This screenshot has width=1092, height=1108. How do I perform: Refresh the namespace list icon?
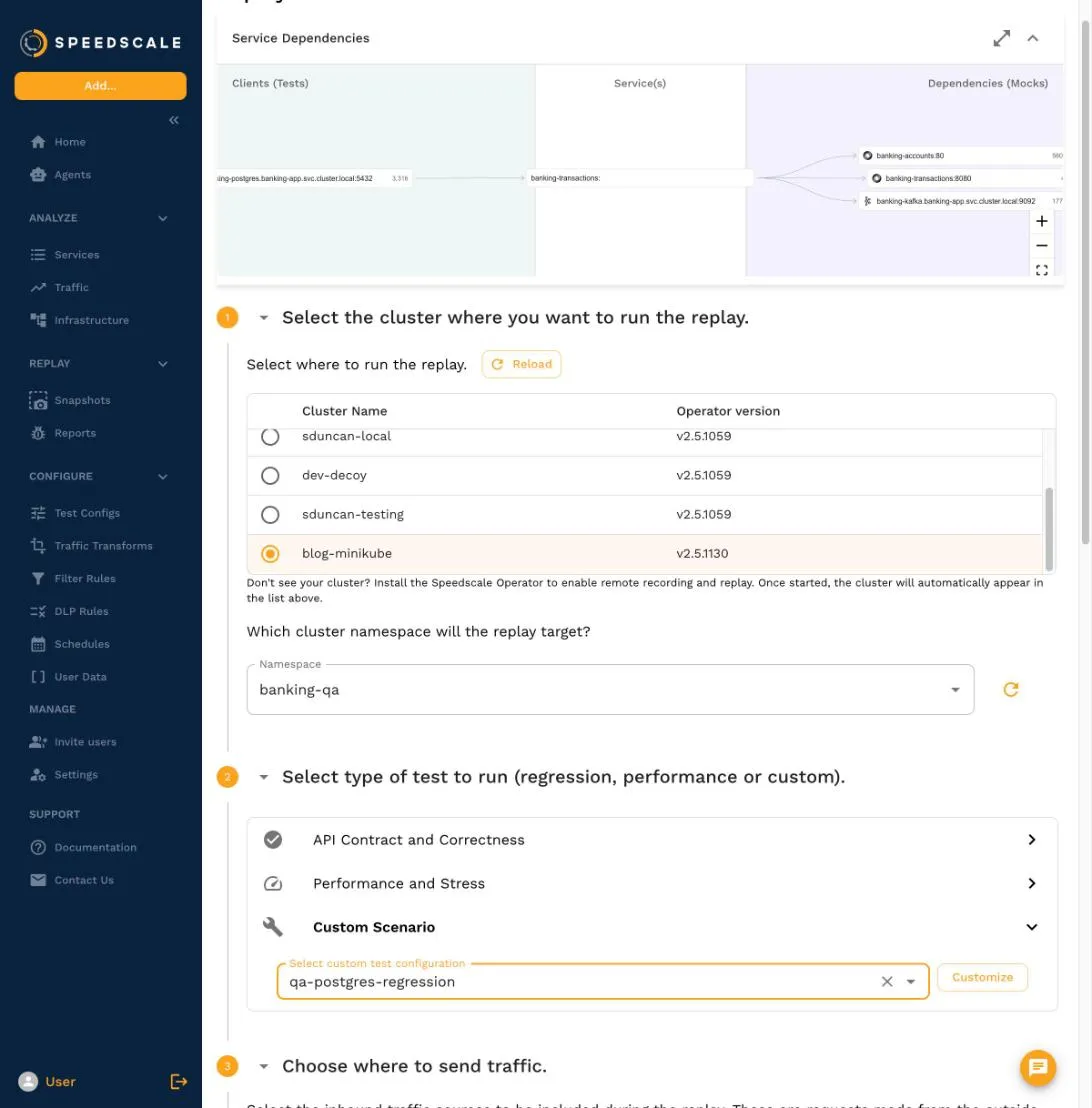1011,690
